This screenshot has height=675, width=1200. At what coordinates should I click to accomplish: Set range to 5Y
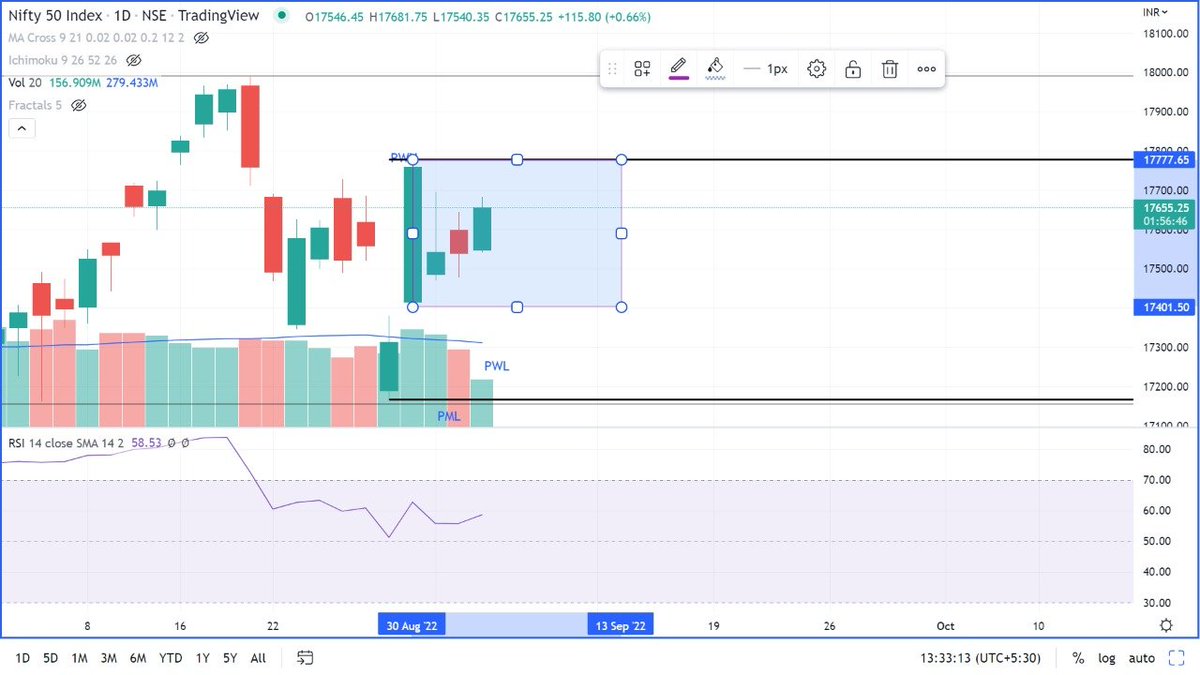pyautogui.click(x=230, y=658)
